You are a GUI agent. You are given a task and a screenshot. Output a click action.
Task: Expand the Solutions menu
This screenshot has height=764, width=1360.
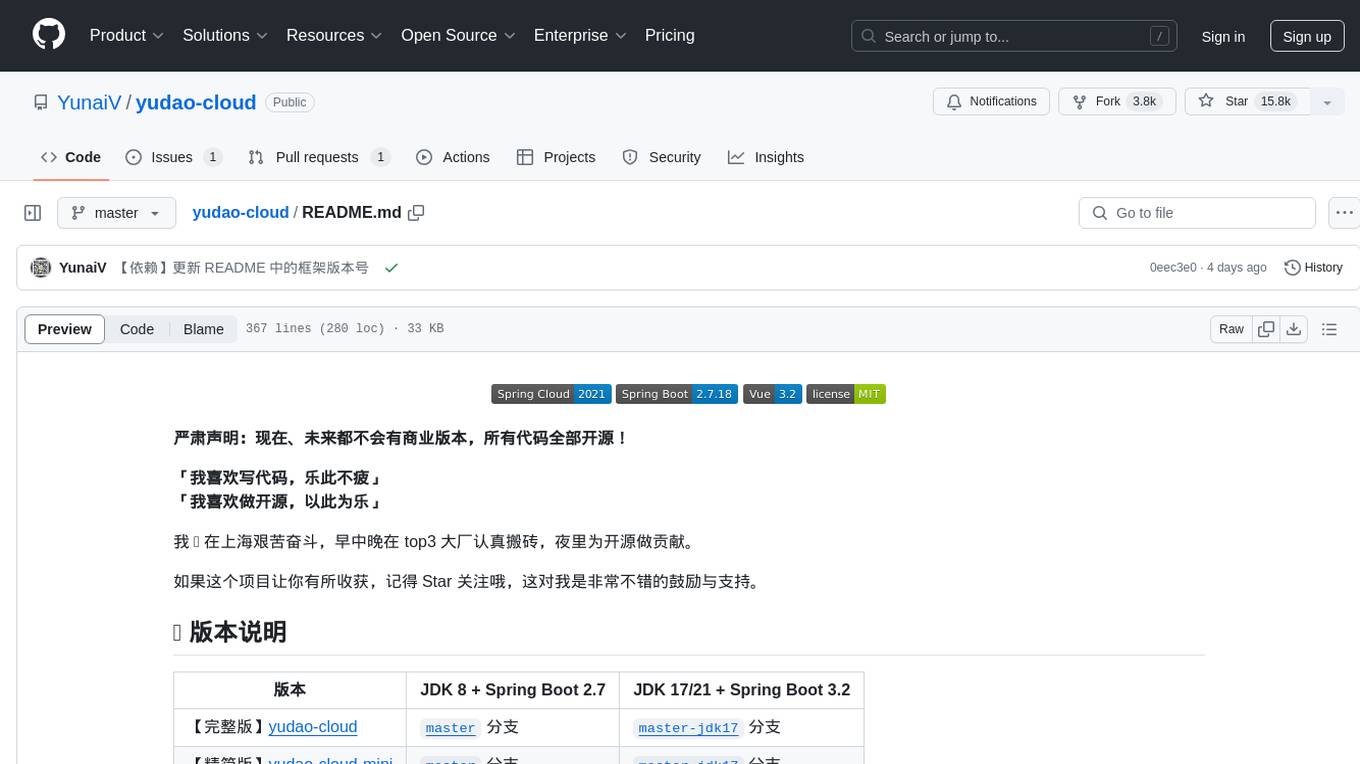pos(225,35)
